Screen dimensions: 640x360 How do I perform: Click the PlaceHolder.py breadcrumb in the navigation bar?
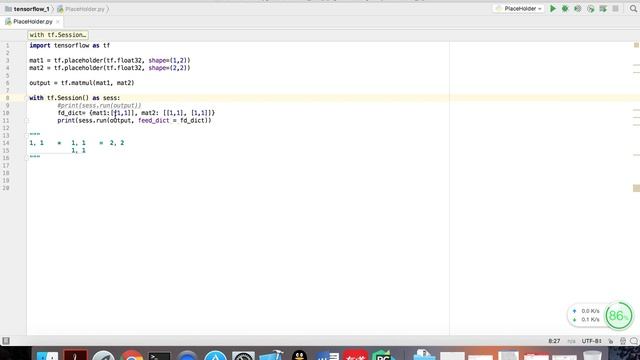(x=81, y=9)
